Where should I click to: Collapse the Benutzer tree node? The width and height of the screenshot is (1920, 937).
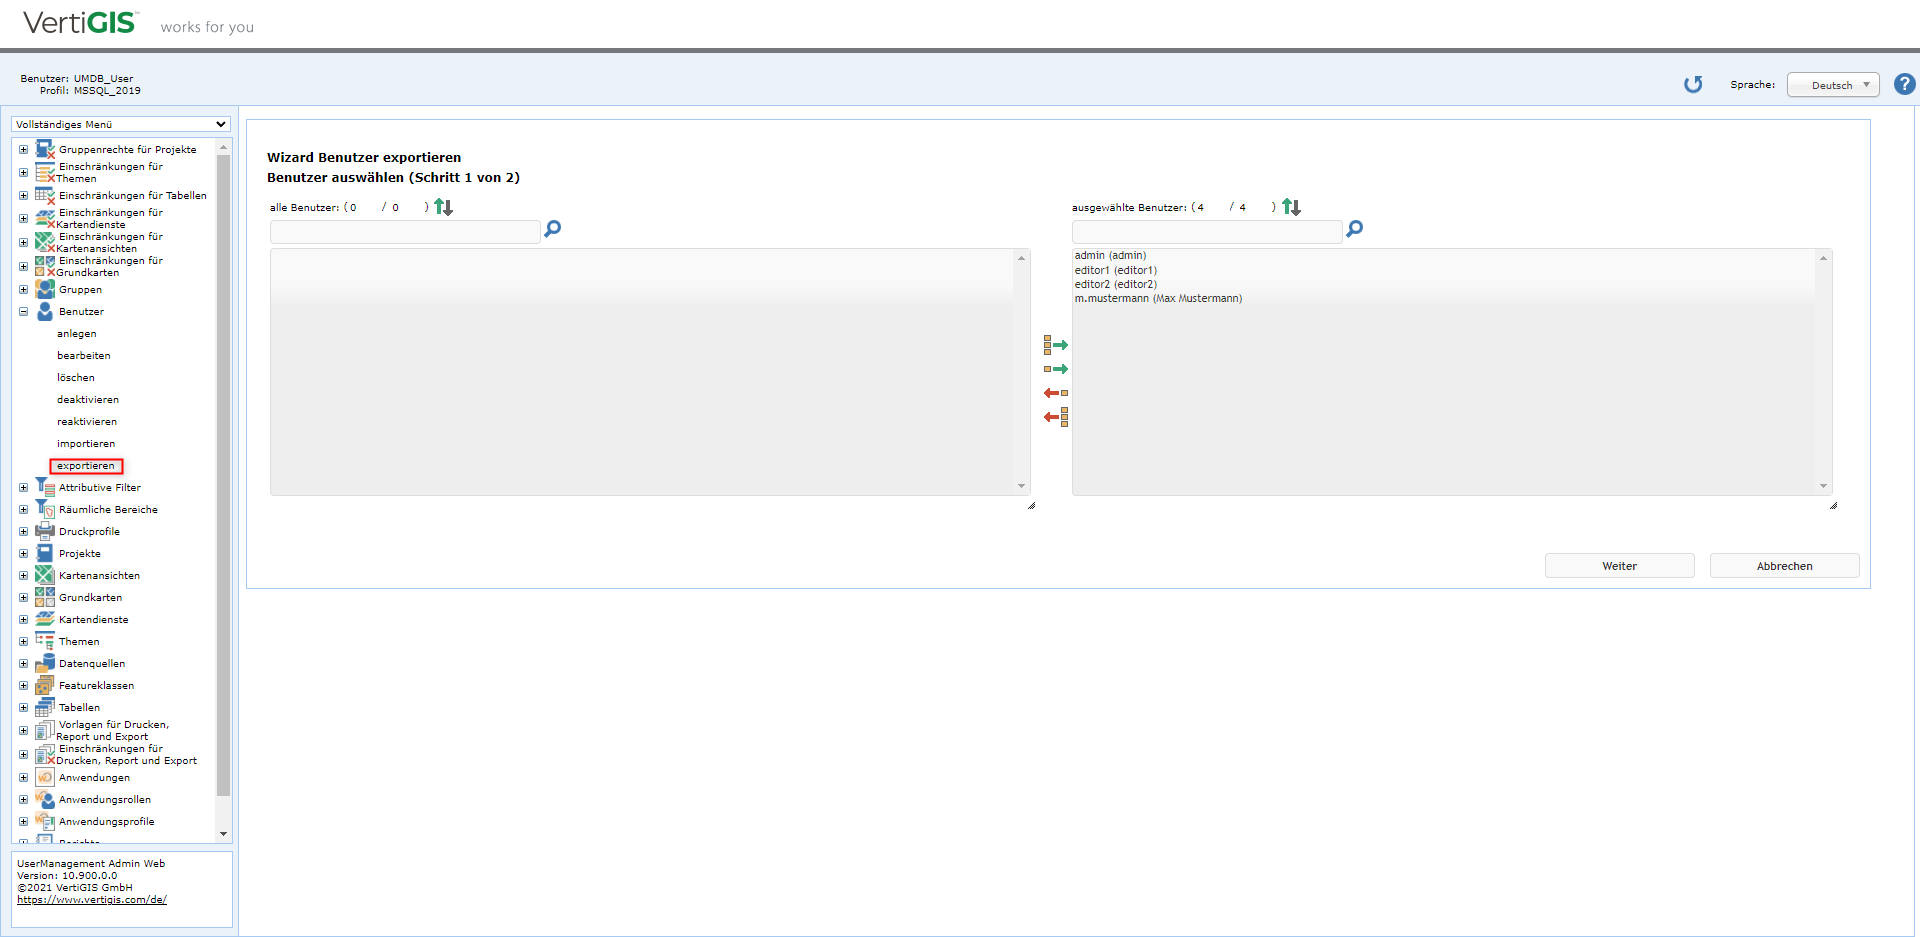pos(22,311)
